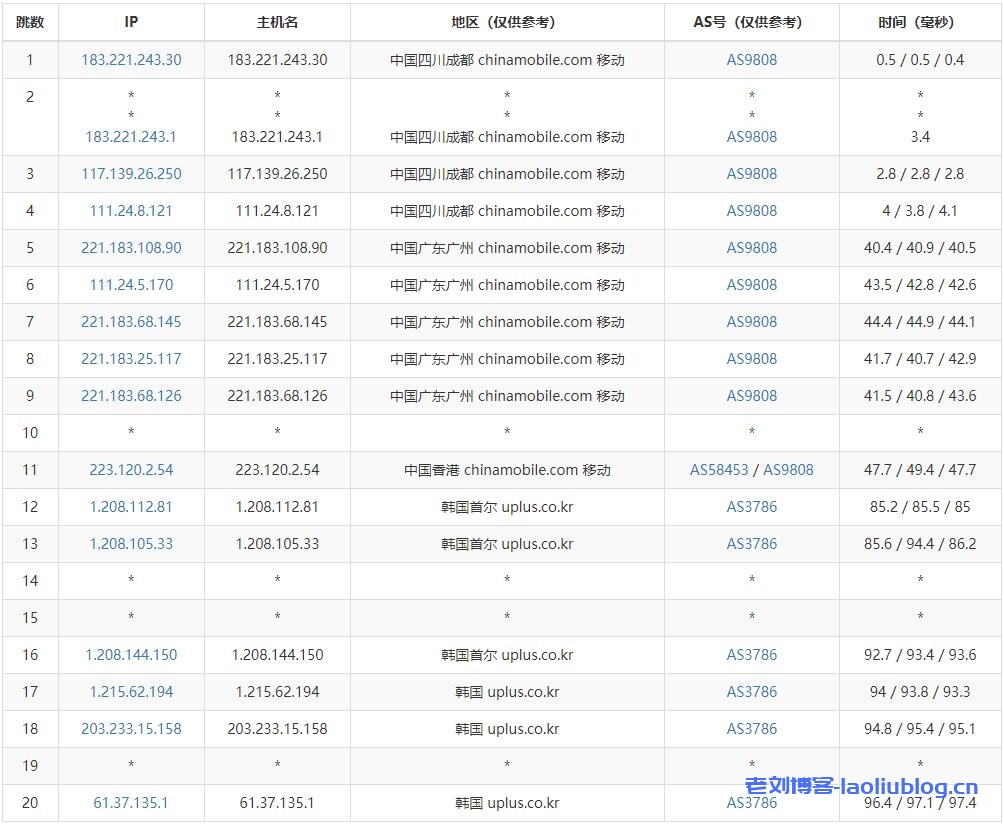
Task: Open the 1.208.112.81 blue IP link
Action: (x=131, y=507)
